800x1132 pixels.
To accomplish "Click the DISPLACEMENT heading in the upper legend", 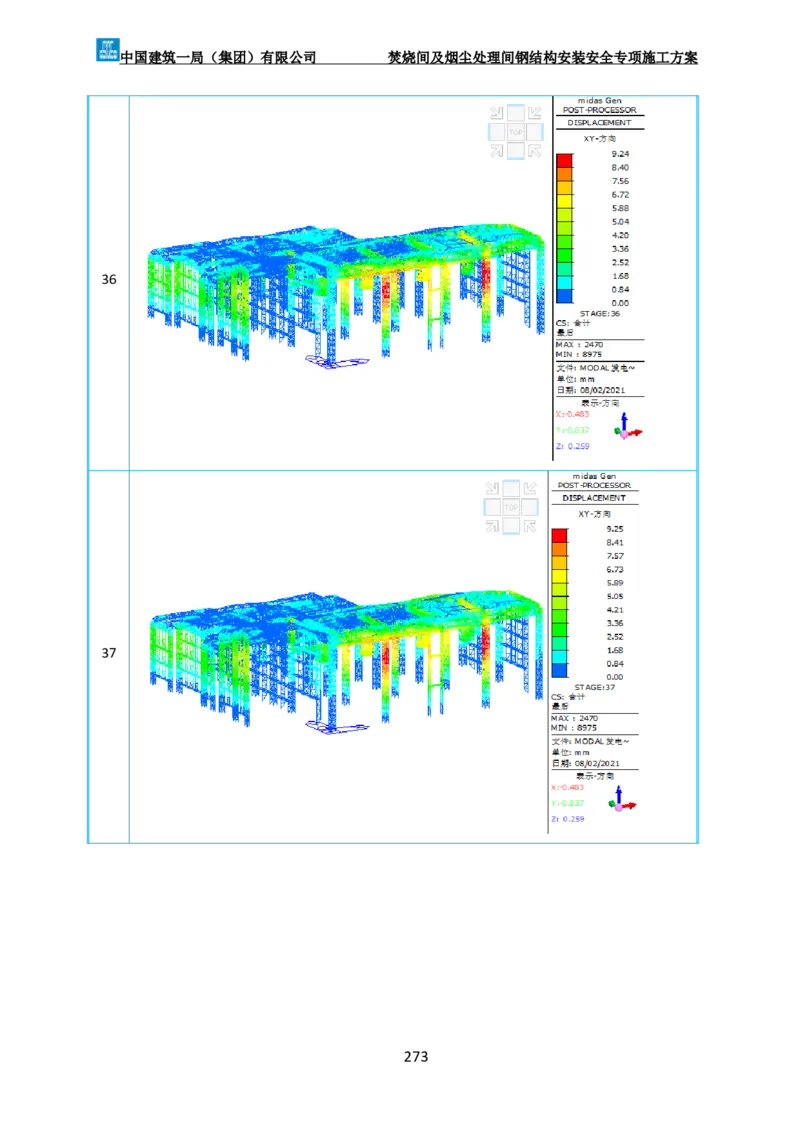I will [599, 123].
